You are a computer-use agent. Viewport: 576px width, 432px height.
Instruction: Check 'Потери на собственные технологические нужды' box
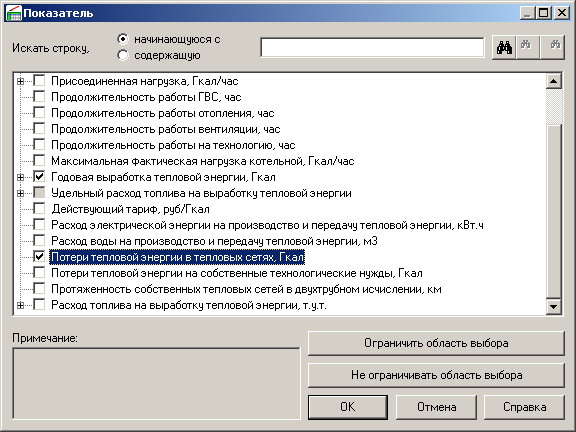pyautogui.click(x=39, y=273)
